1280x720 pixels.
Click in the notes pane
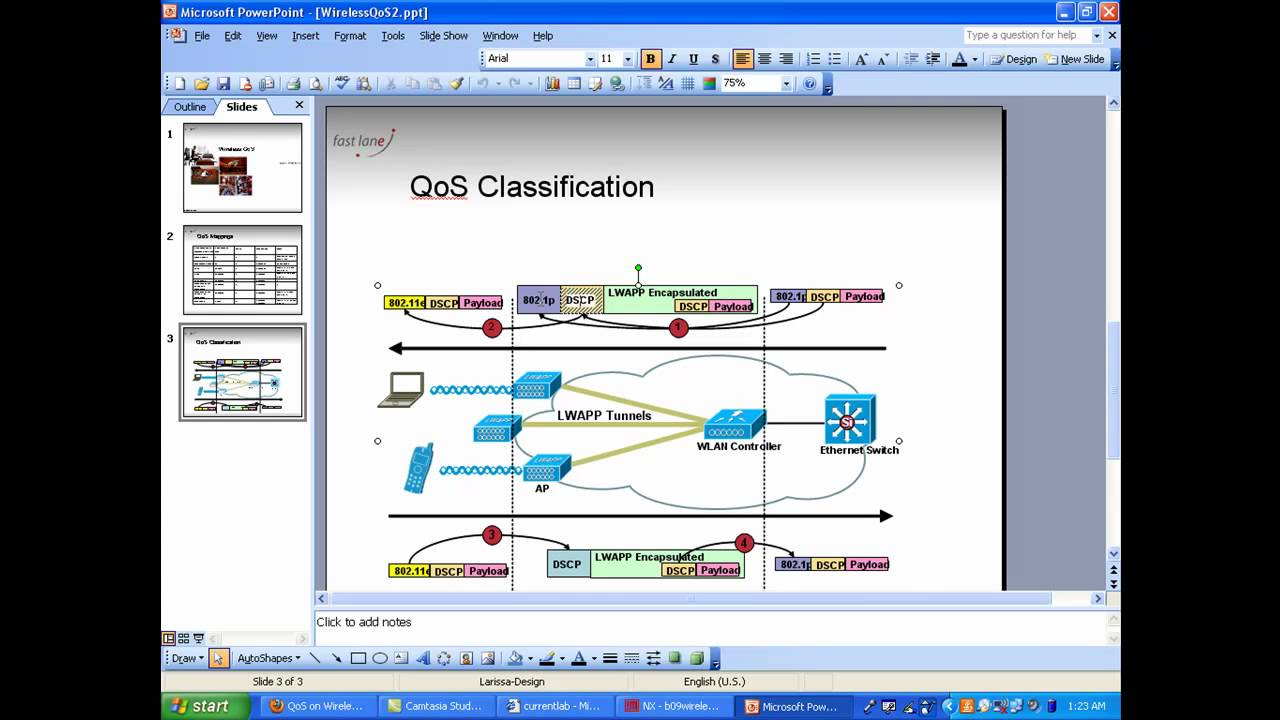(710, 622)
